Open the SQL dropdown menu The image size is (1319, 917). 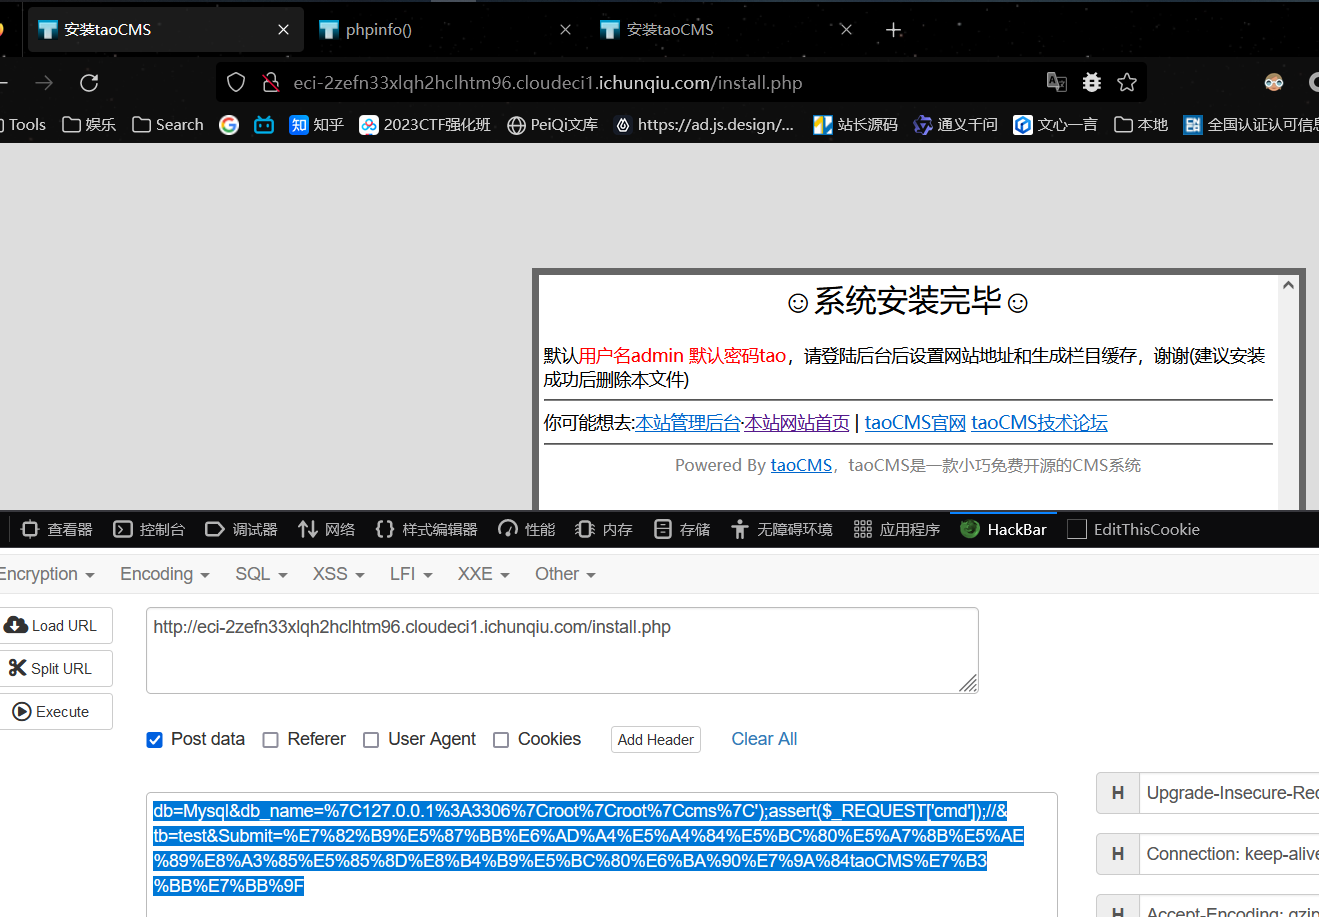261,574
